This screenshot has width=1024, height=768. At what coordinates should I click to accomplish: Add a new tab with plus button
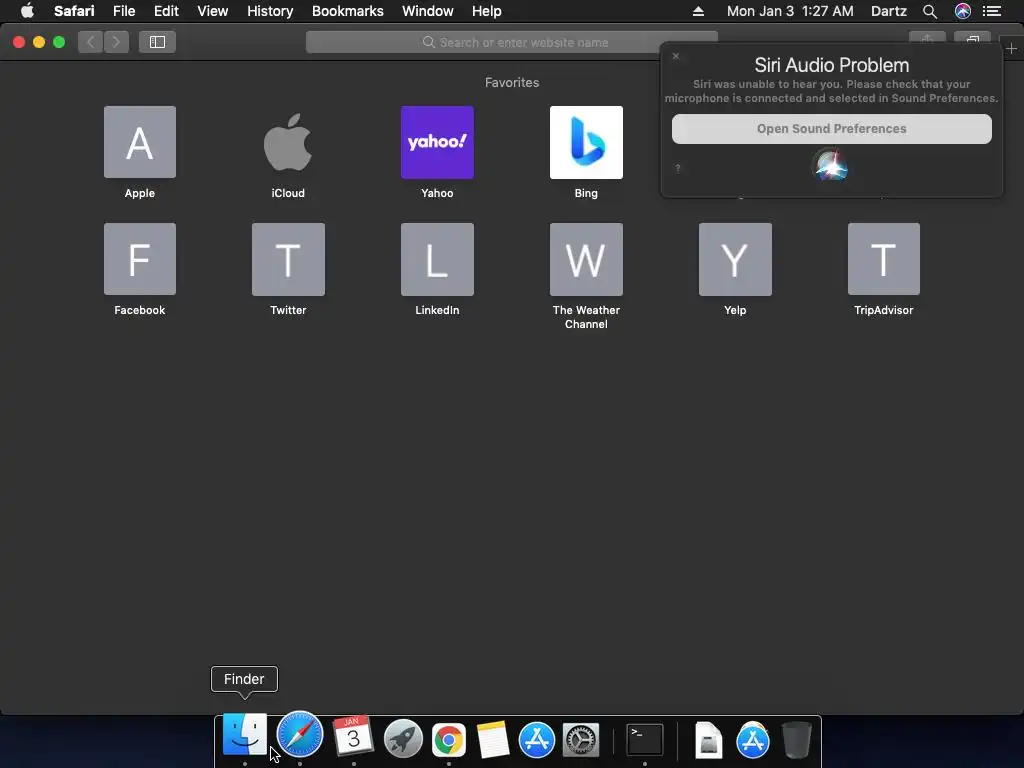coord(1011,48)
